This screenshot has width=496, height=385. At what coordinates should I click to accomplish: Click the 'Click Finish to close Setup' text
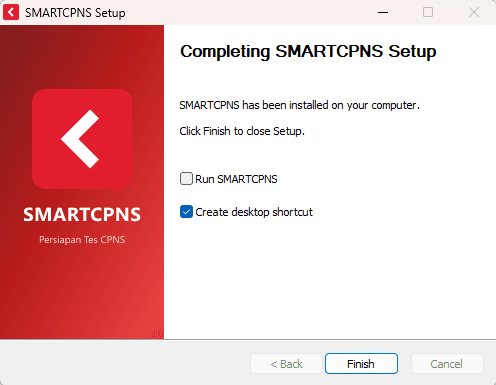[x=242, y=131]
